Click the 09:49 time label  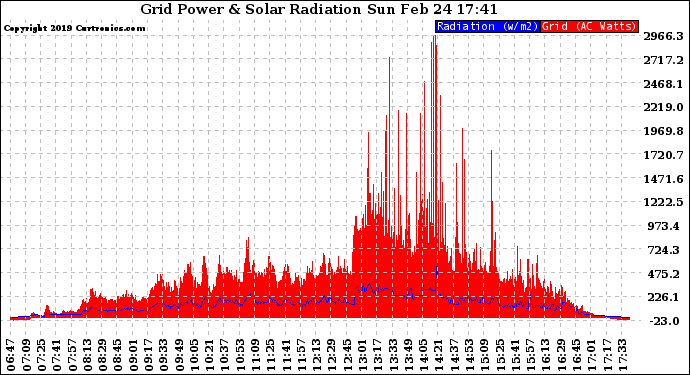179,355
